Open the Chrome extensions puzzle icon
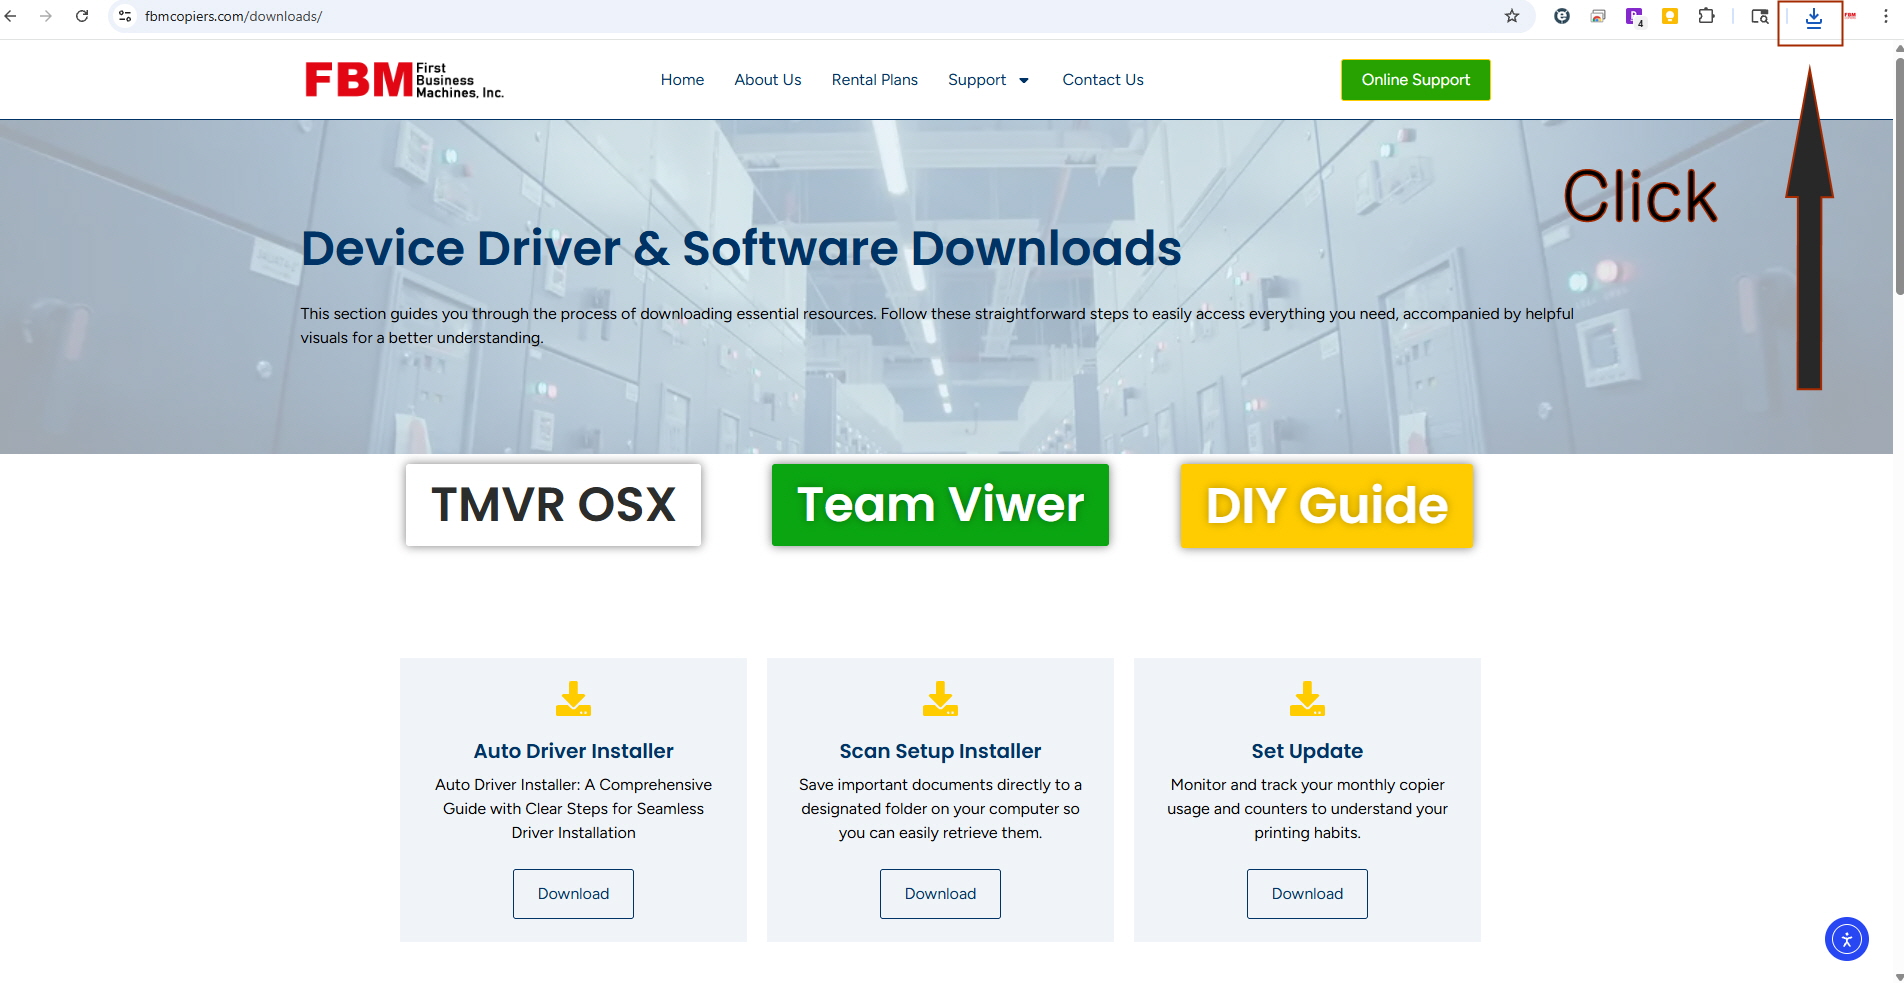 click(x=1706, y=16)
